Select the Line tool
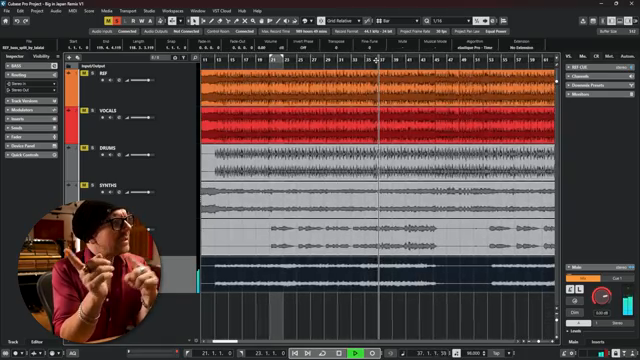The width and height of the screenshot is (640, 360). 278,21
